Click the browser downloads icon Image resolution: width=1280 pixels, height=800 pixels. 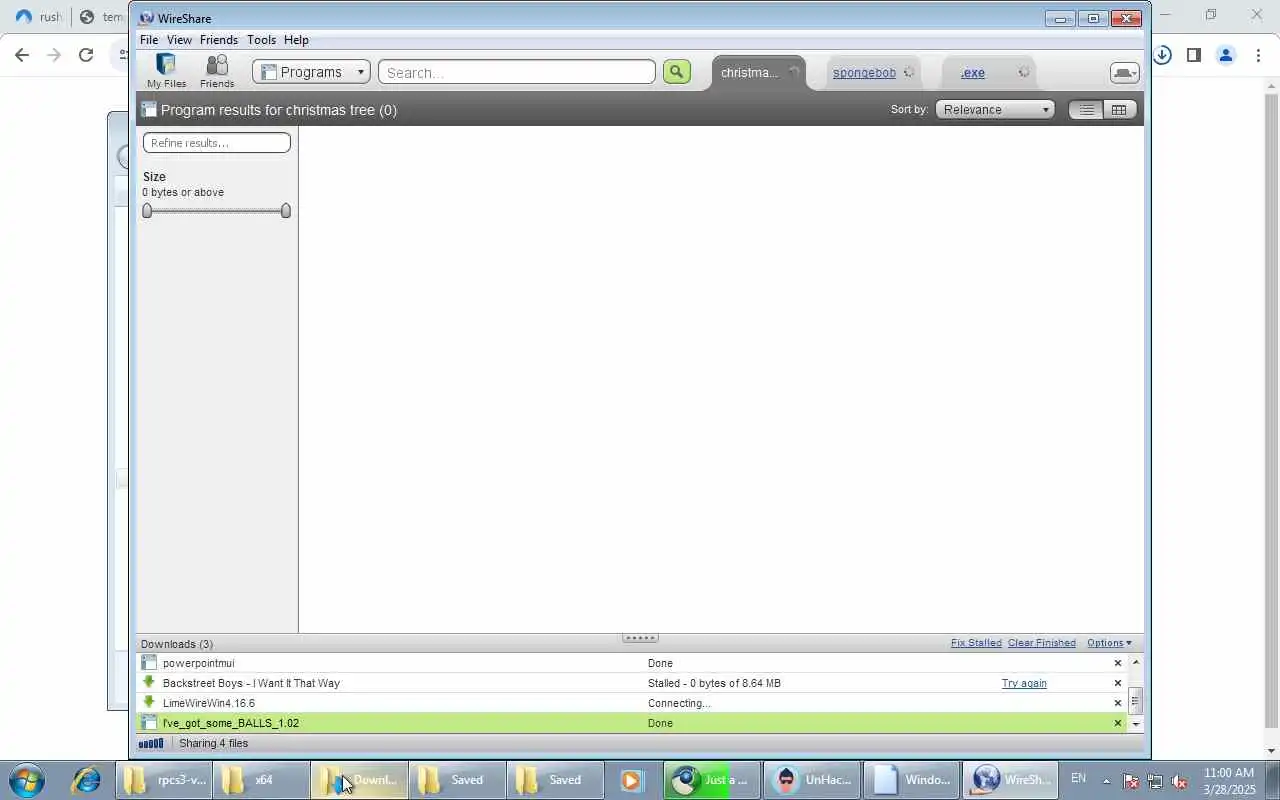(1162, 55)
